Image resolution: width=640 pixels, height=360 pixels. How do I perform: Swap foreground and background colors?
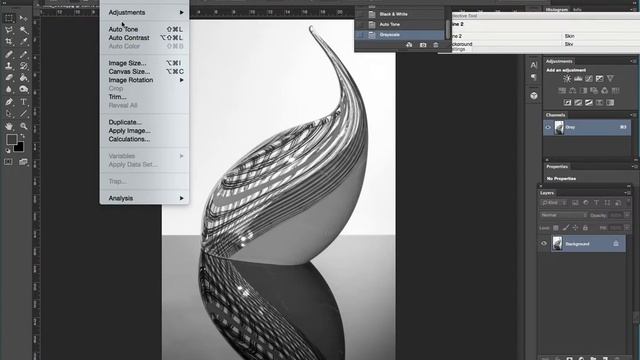tap(22, 136)
